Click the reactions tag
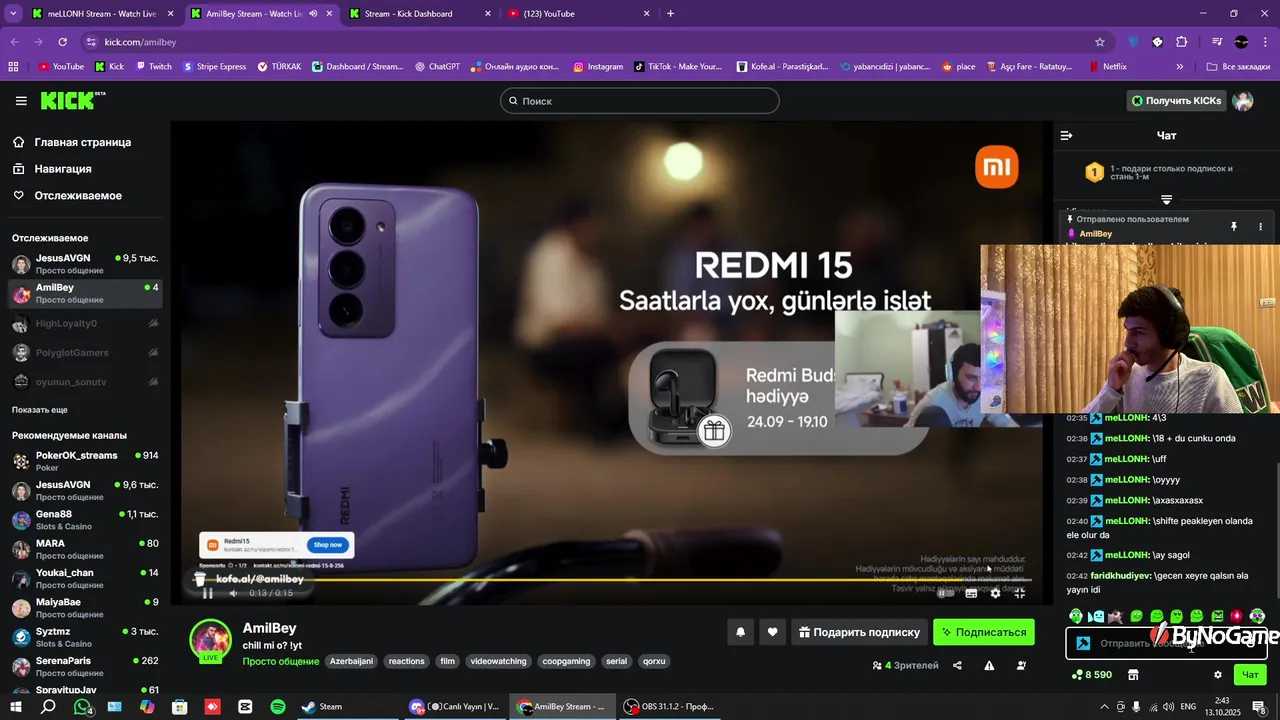 coord(407,661)
